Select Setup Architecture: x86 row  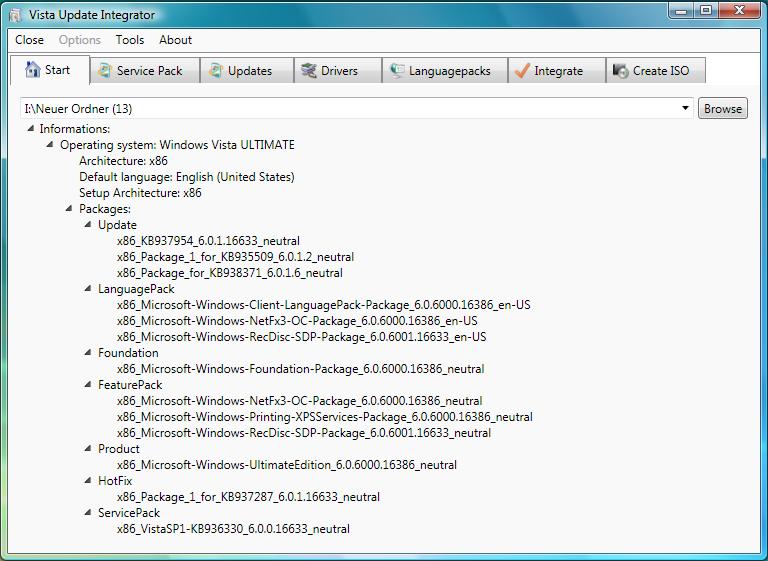click(x=140, y=193)
